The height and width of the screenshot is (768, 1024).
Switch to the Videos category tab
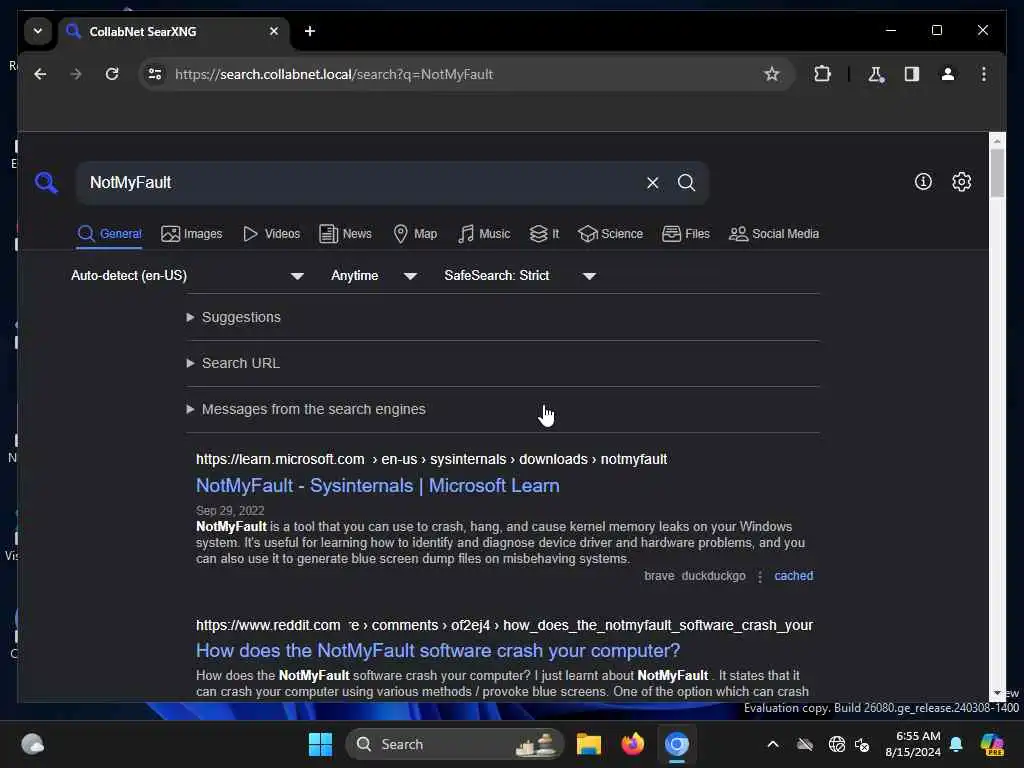click(x=271, y=234)
